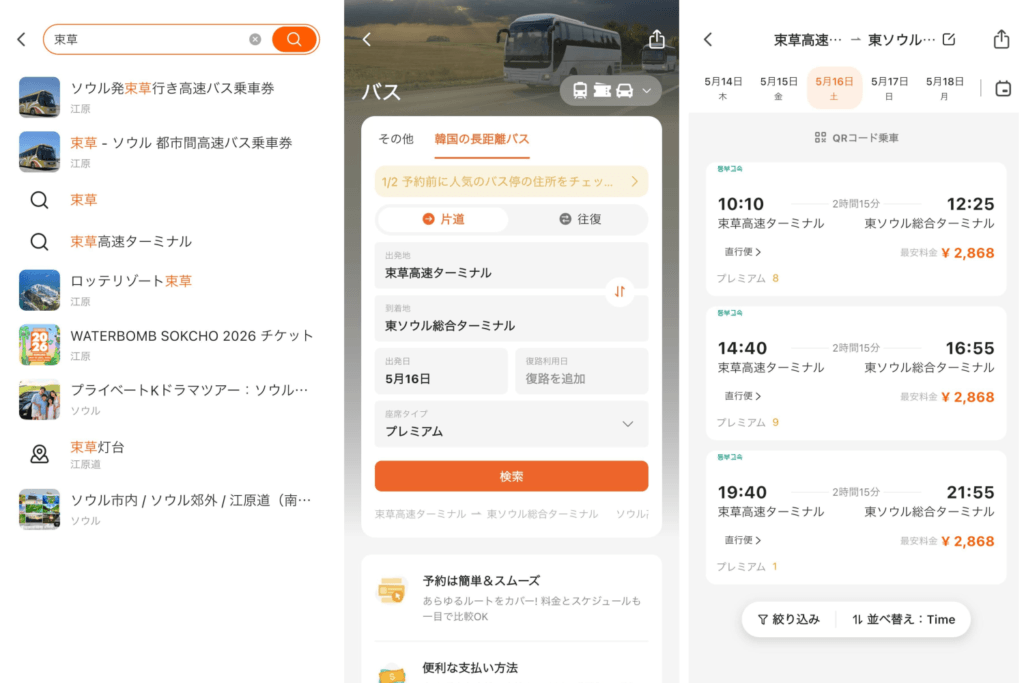
Task: Open QRコード乗車 information
Action: (x=856, y=138)
